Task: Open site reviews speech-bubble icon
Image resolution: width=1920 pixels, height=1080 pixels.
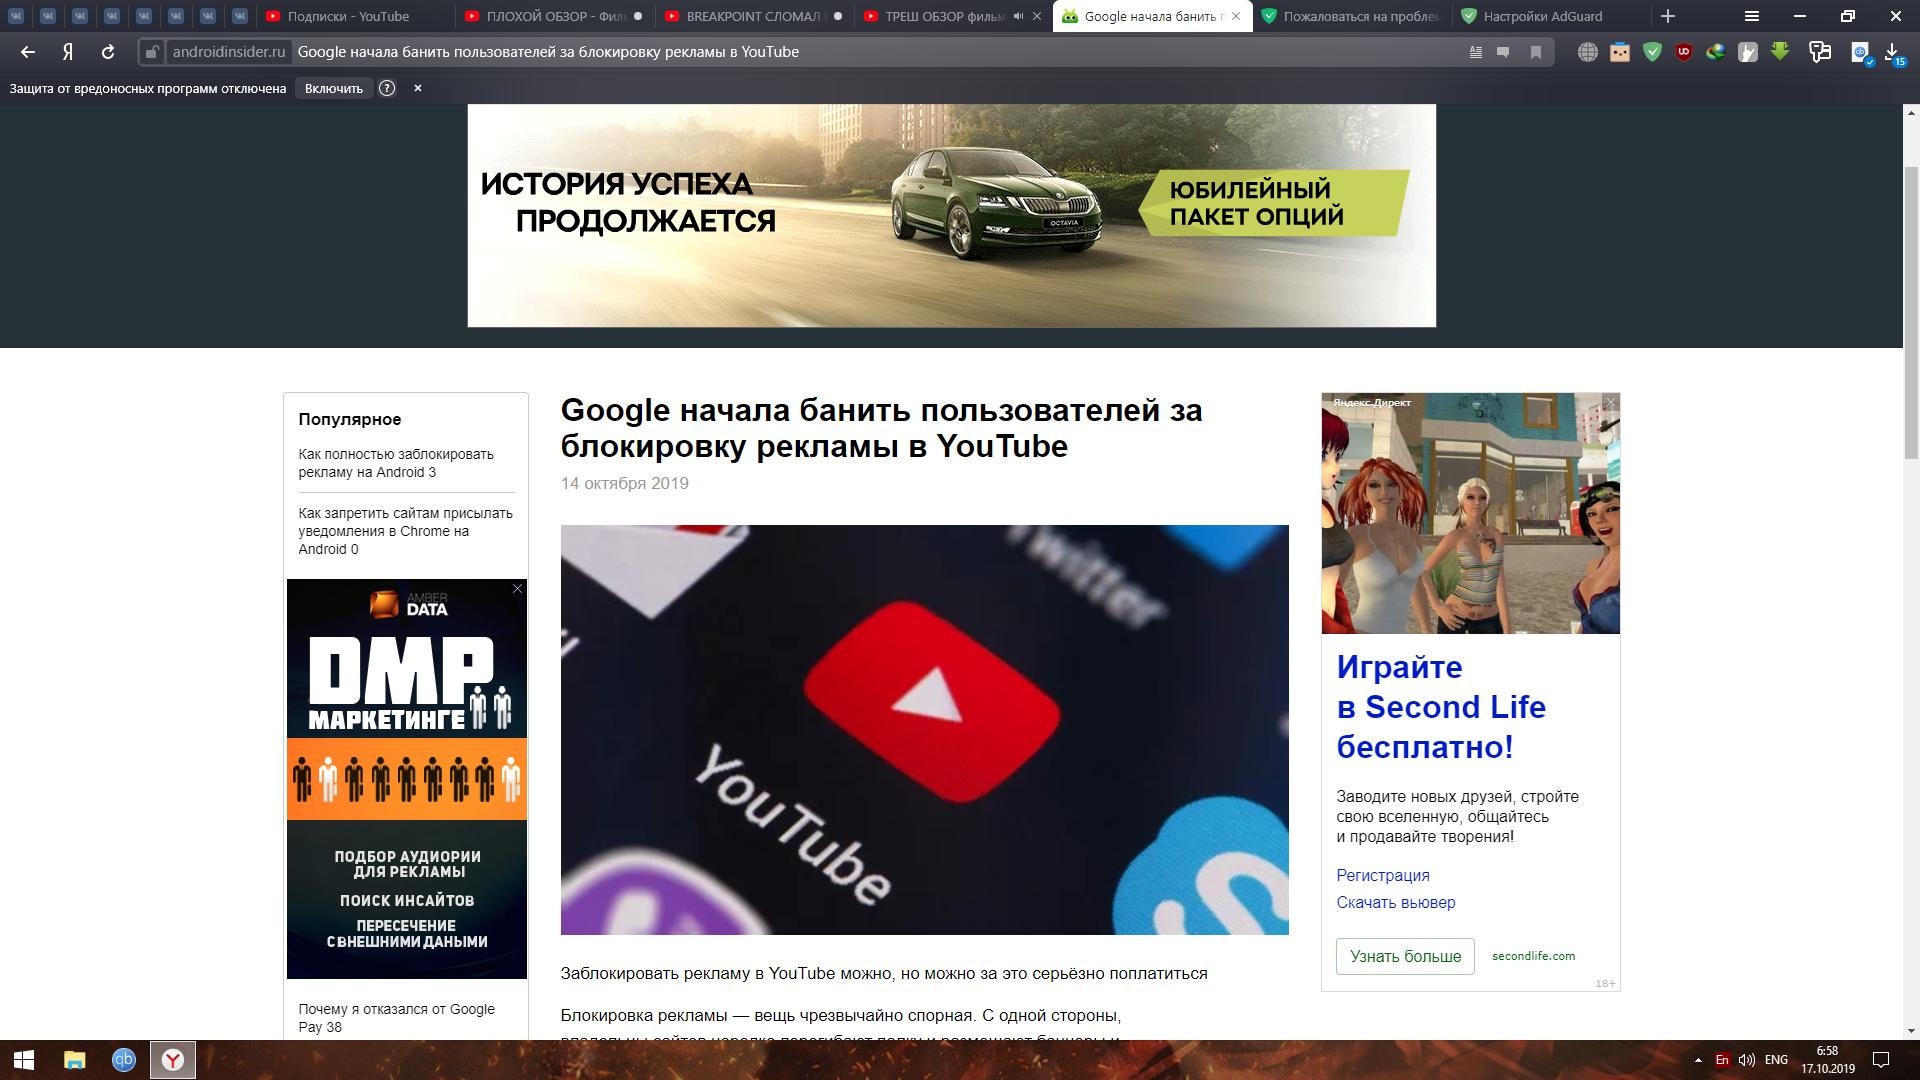Action: pos(1503,52)
